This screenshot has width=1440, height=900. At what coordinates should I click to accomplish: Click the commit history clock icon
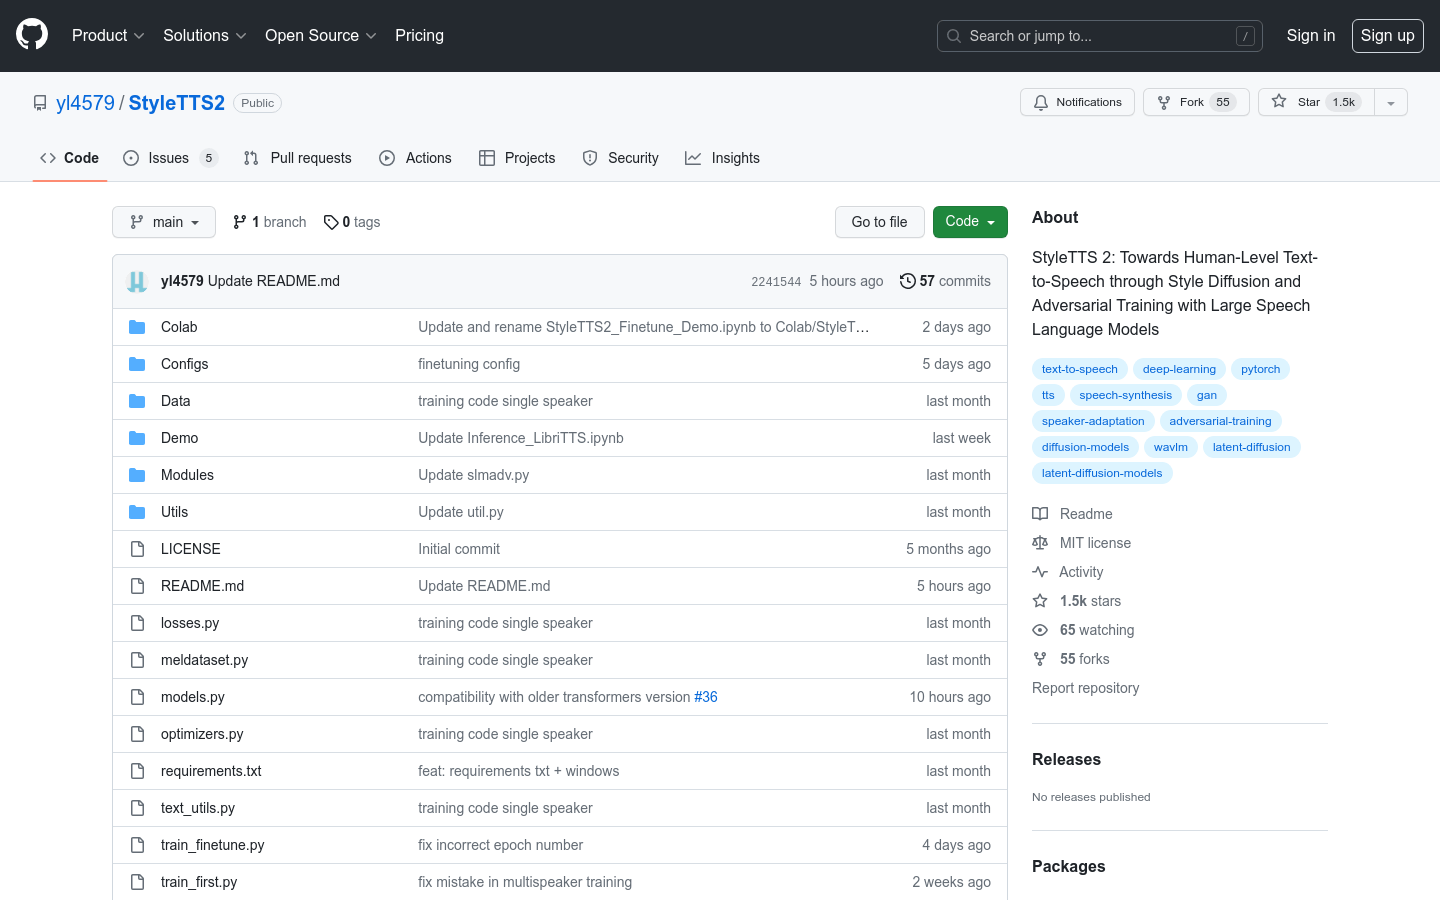point(907,281)
